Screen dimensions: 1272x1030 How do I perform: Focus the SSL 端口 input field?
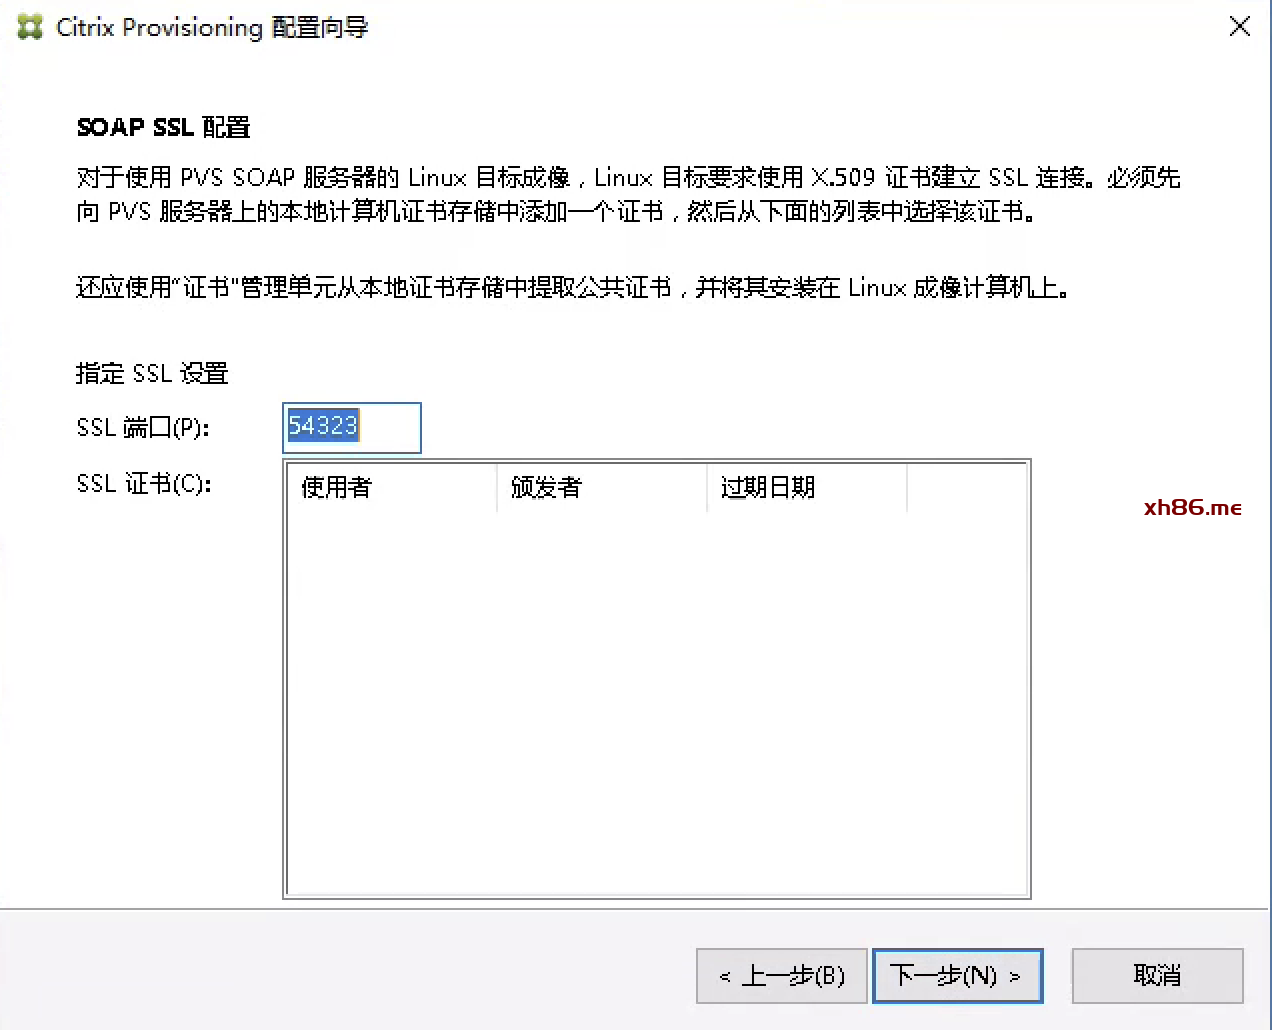coord(351,428)
